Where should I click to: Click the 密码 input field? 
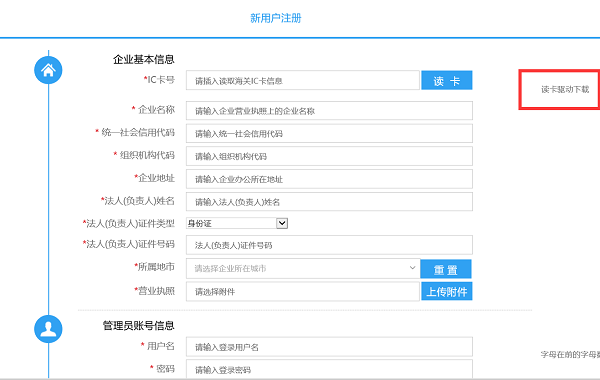click(329, 369)
